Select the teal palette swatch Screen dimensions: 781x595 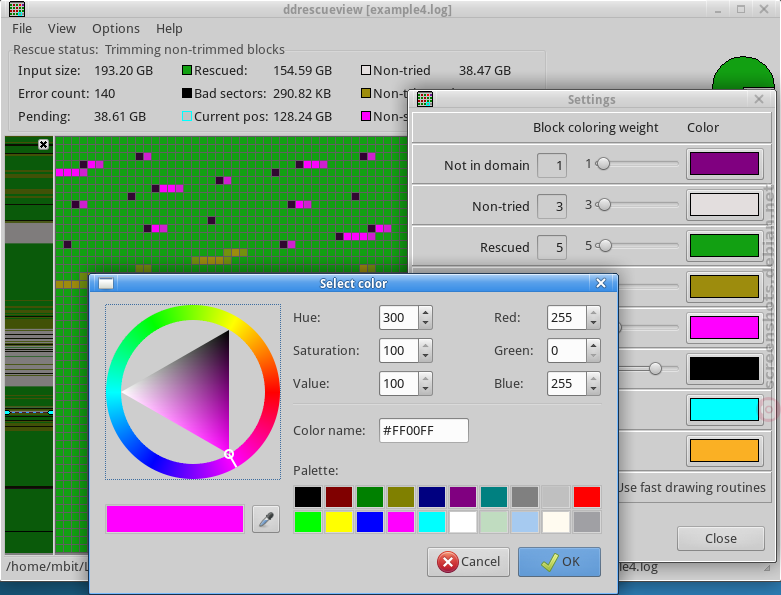tap(494, 497)
